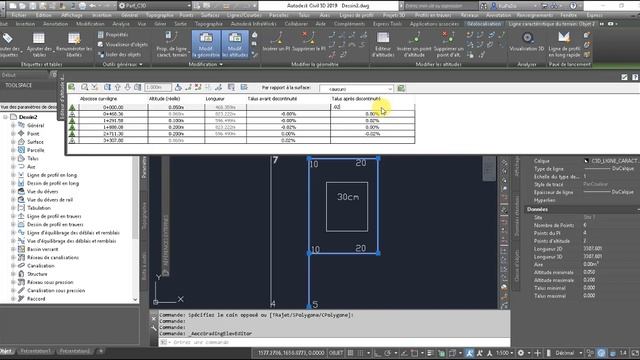Toggle Modif. la géométrie panel button
Image resolution: width=640 pixels, height=360 pixels.
click(206, 44)
